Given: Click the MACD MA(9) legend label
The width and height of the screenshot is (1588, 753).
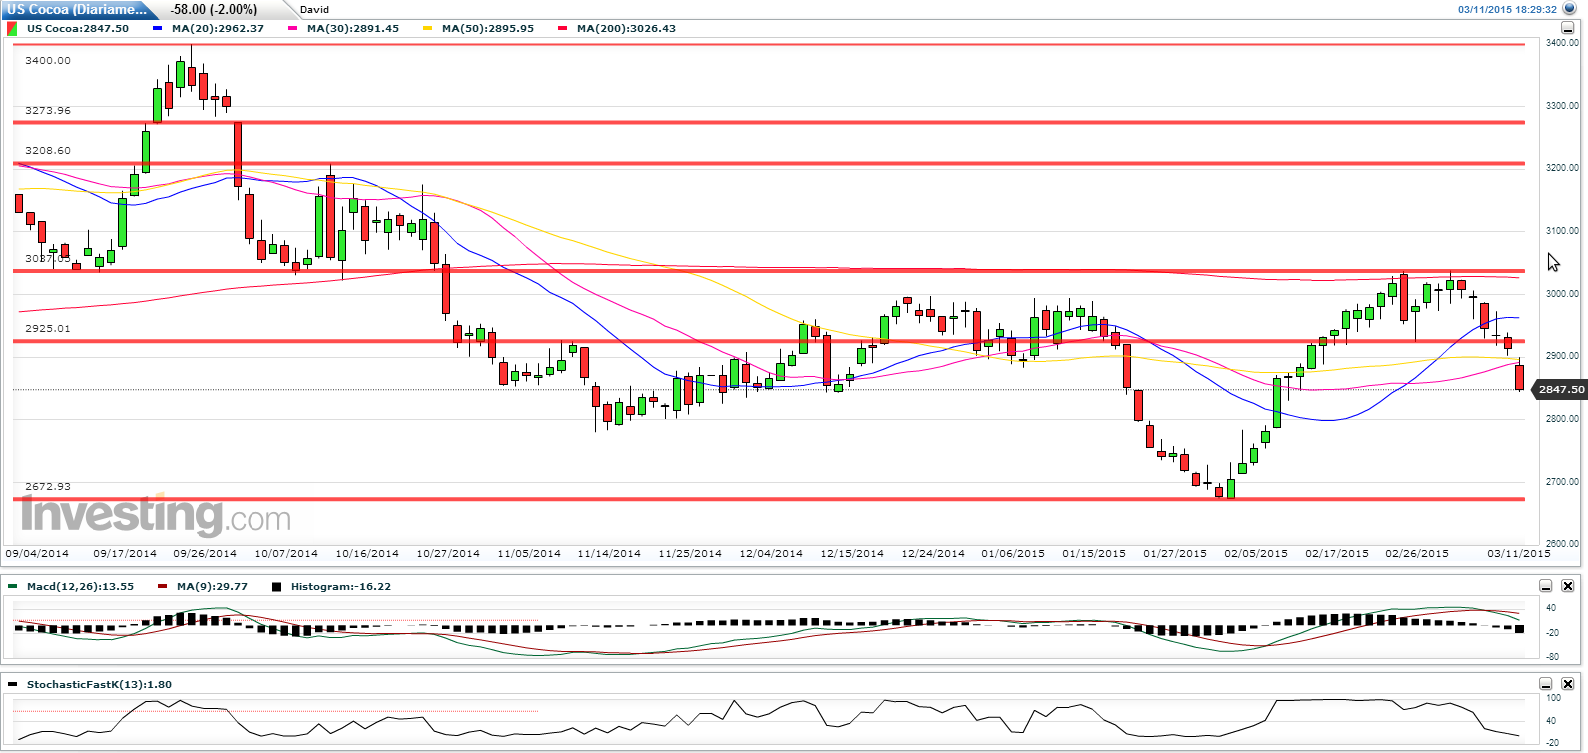Looking at the screenshot, I should coord(212,587).
